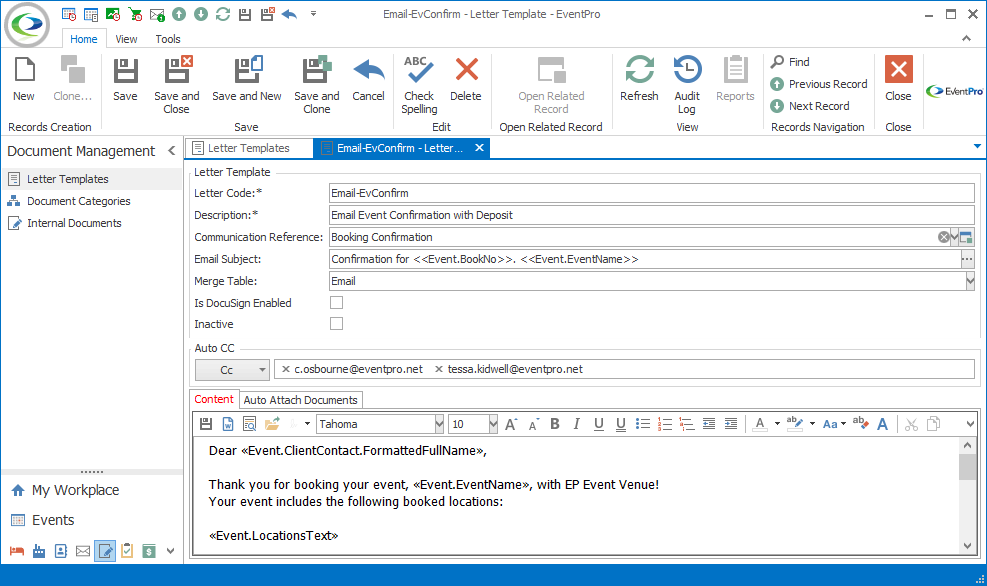Screen dimensions: 987x586
Task: Decrease font size in editor toolbar
Action: (533, 424)
